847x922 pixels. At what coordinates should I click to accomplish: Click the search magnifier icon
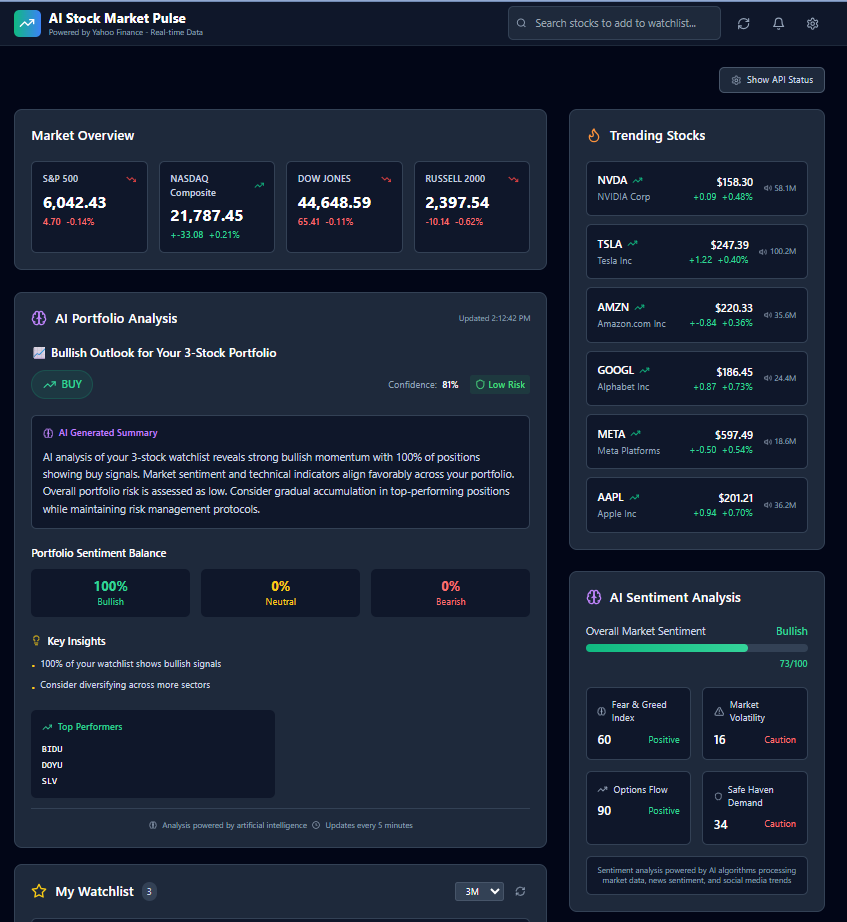point(521,24)
